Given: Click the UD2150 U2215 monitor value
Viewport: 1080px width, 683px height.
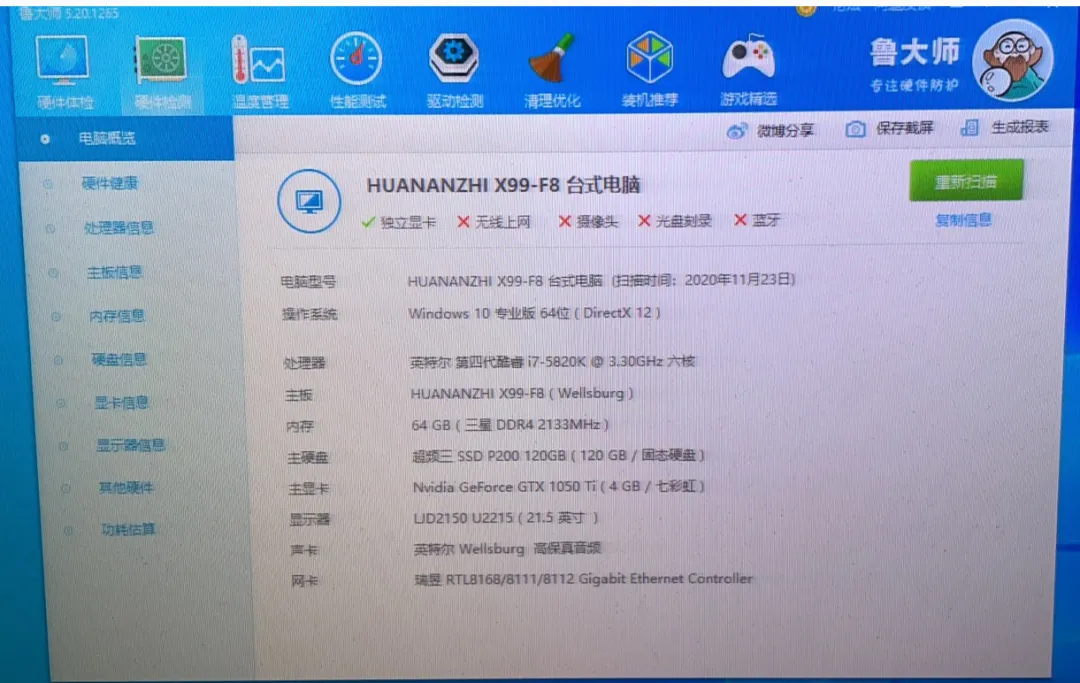Looking at the screenshot, I should (506, 518).
